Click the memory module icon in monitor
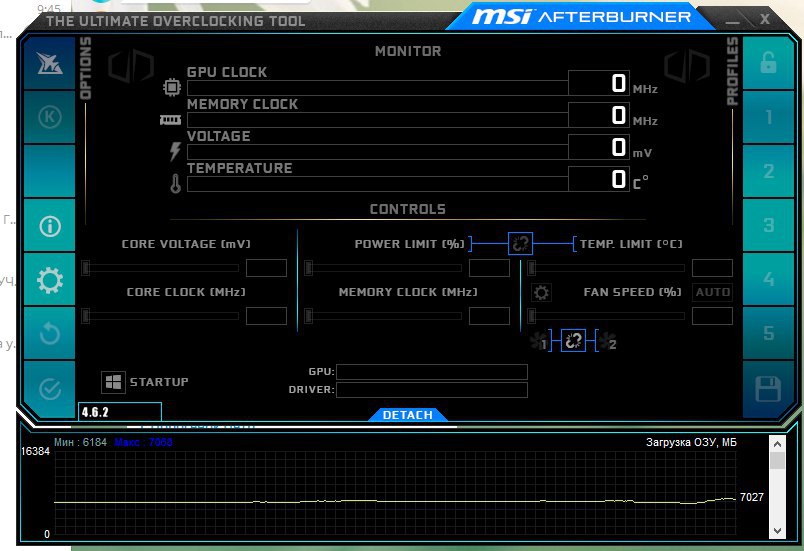 tap(171, 120)
